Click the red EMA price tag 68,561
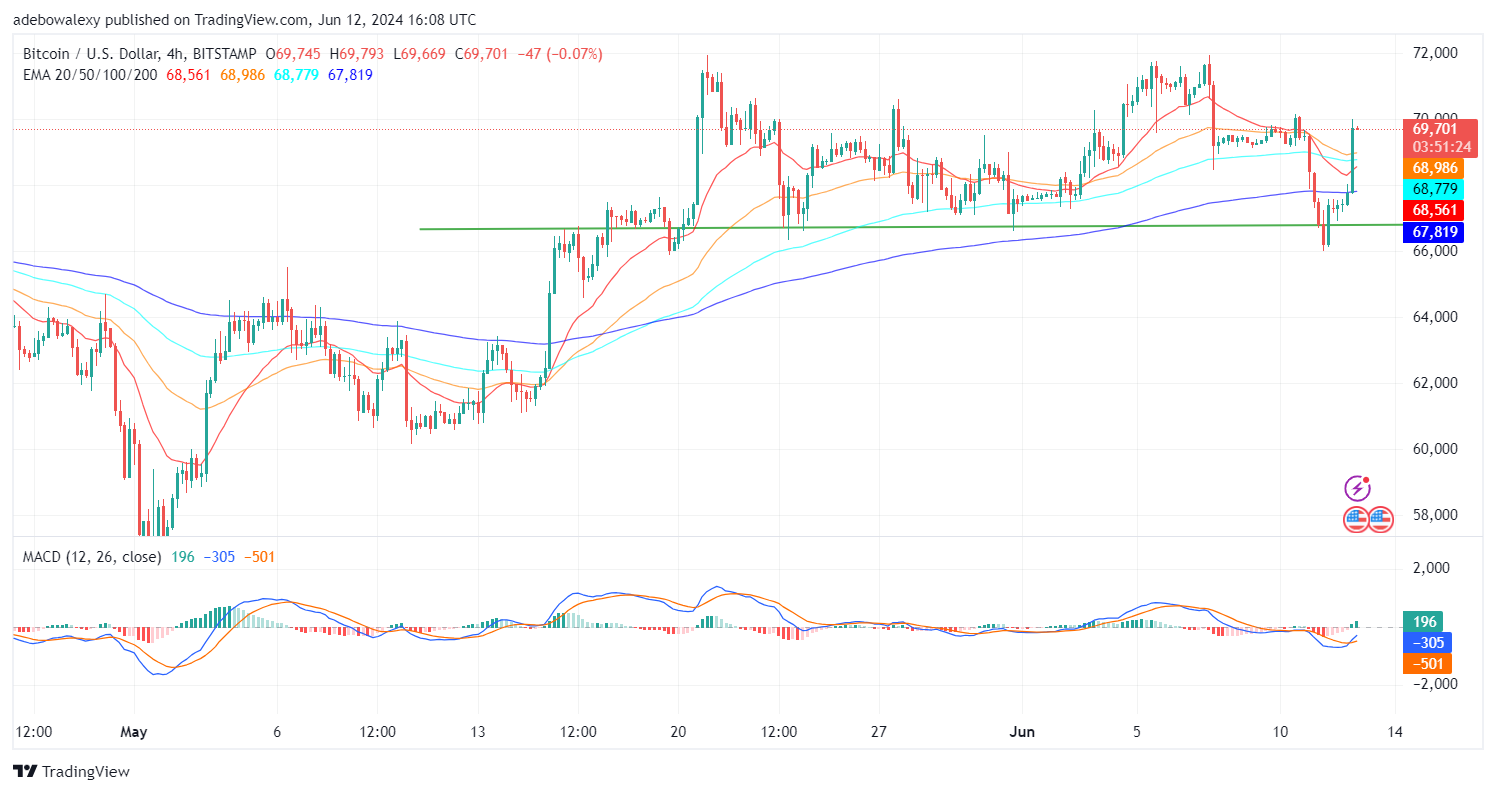The width and height of the screenshot is (1496, 793). click(1434, 210)
